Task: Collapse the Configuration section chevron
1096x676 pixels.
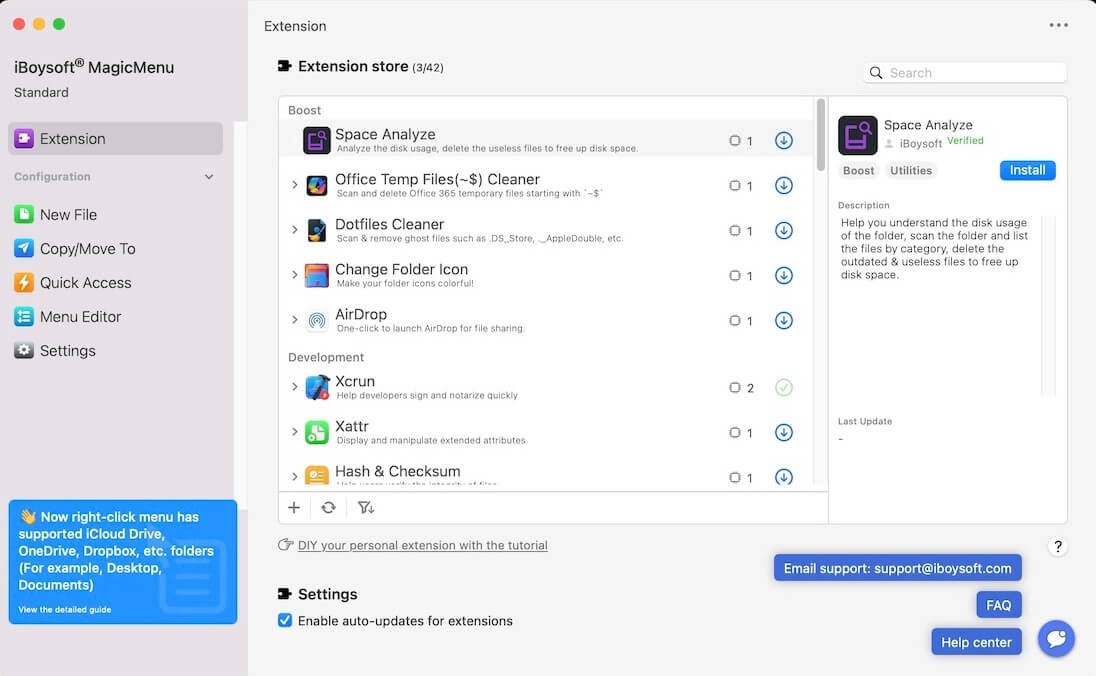Action: click(209, 177)
